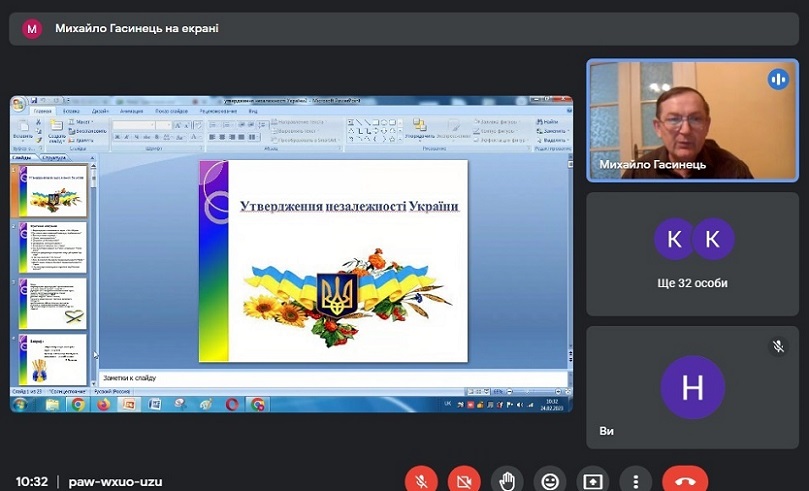Click the Windows Start button

pos(21,404)
